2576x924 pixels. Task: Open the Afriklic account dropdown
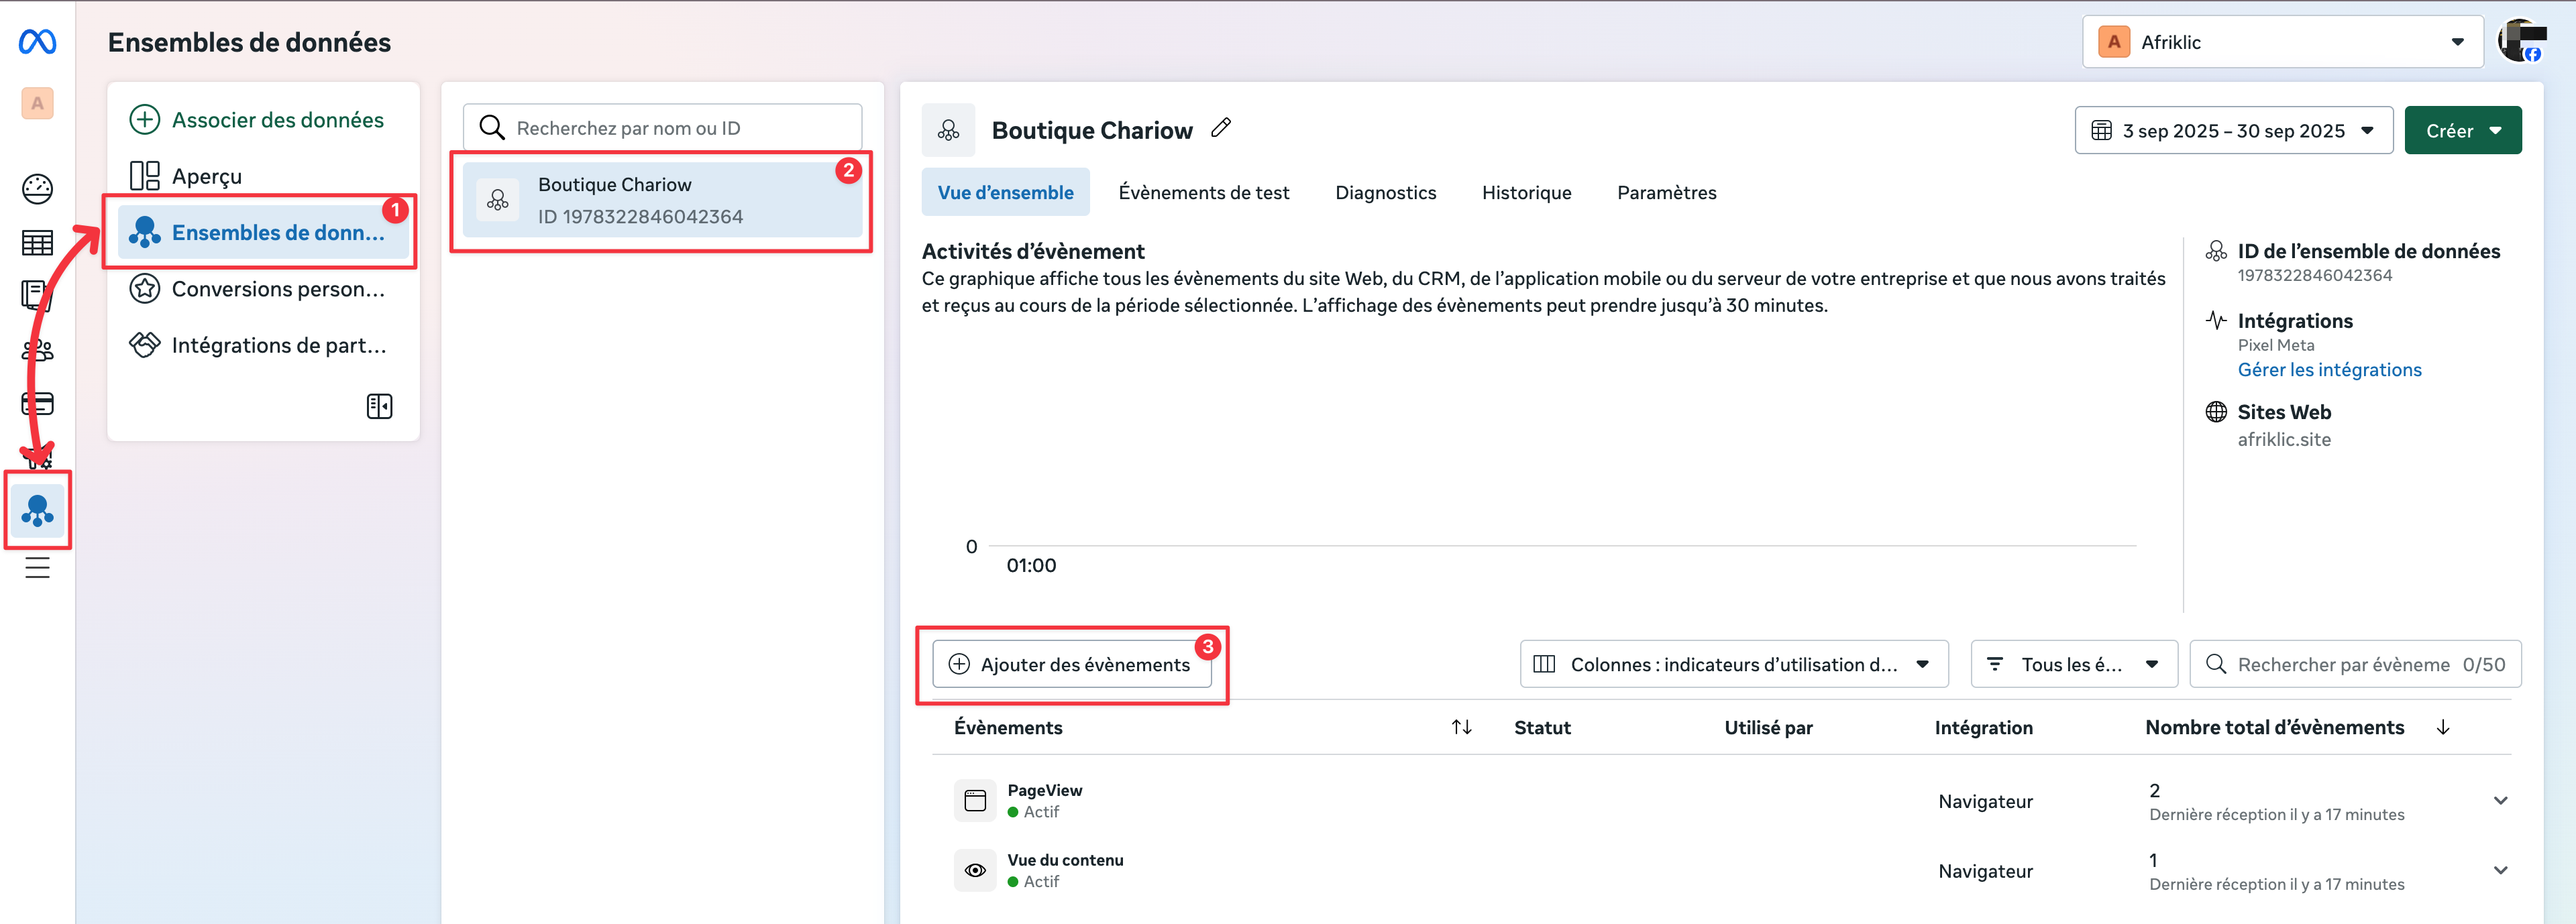pos(2282,42)
